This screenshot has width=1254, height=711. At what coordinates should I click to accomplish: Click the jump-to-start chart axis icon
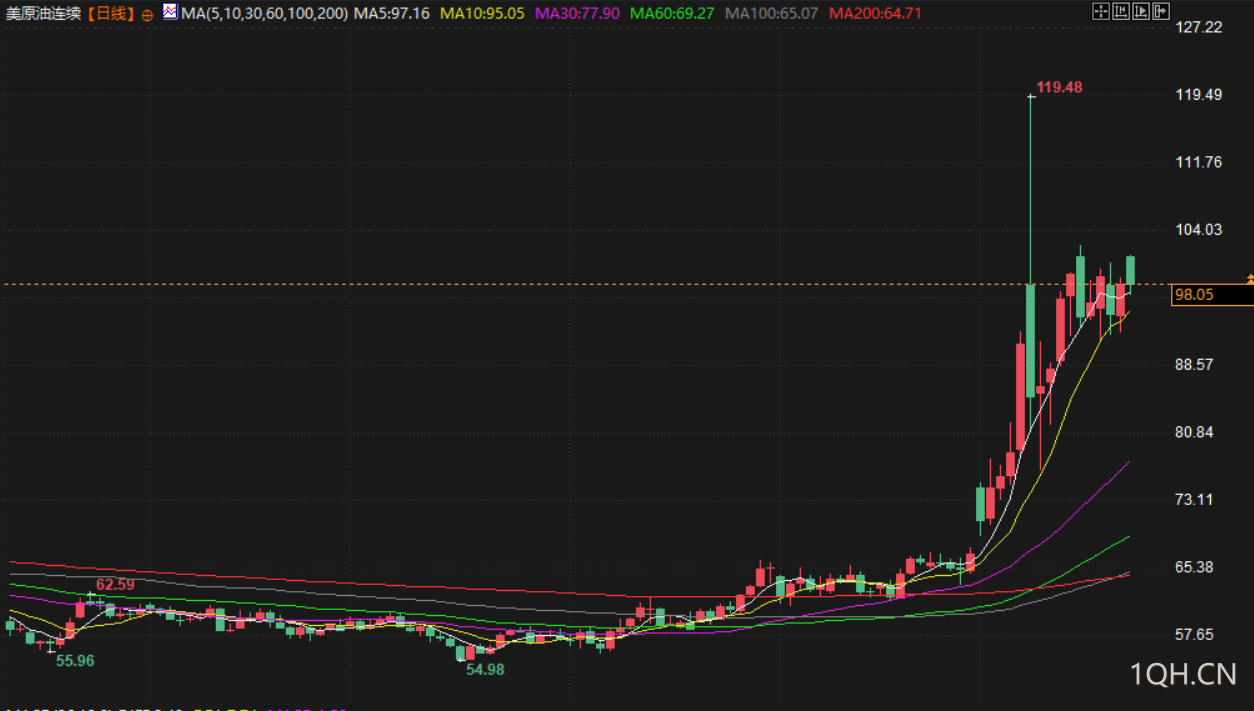(x=1121, y=11)
